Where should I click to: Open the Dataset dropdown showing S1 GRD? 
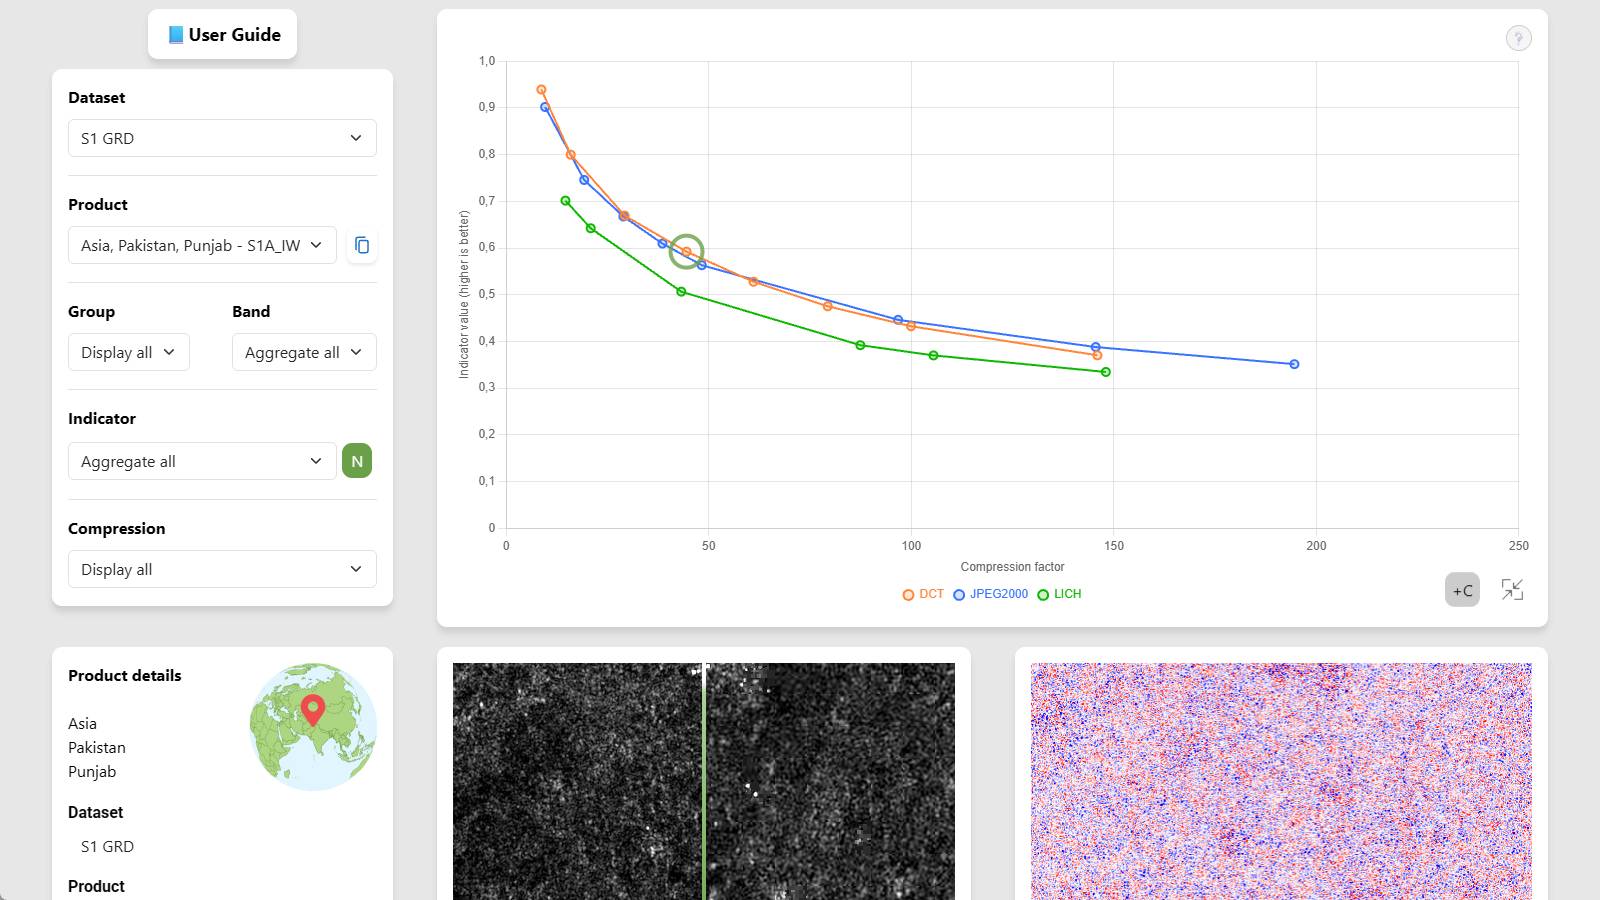coord(222,138)
